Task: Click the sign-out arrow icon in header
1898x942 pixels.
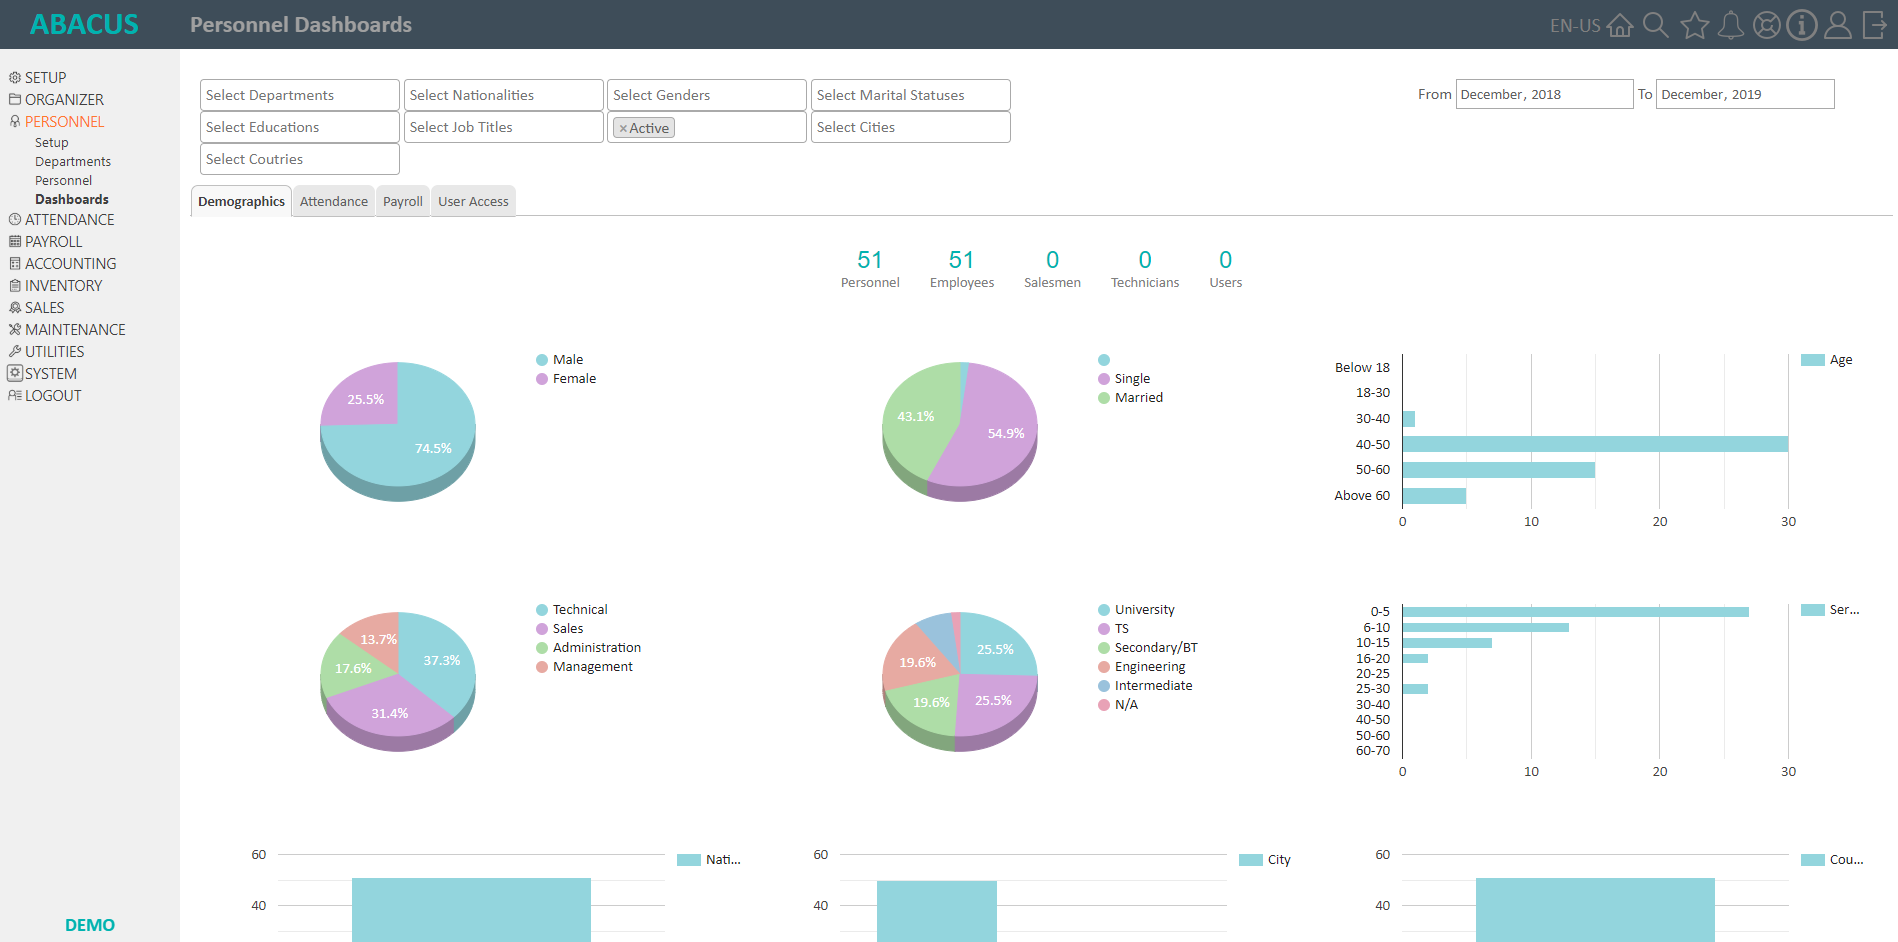Action: [1874, 25]
